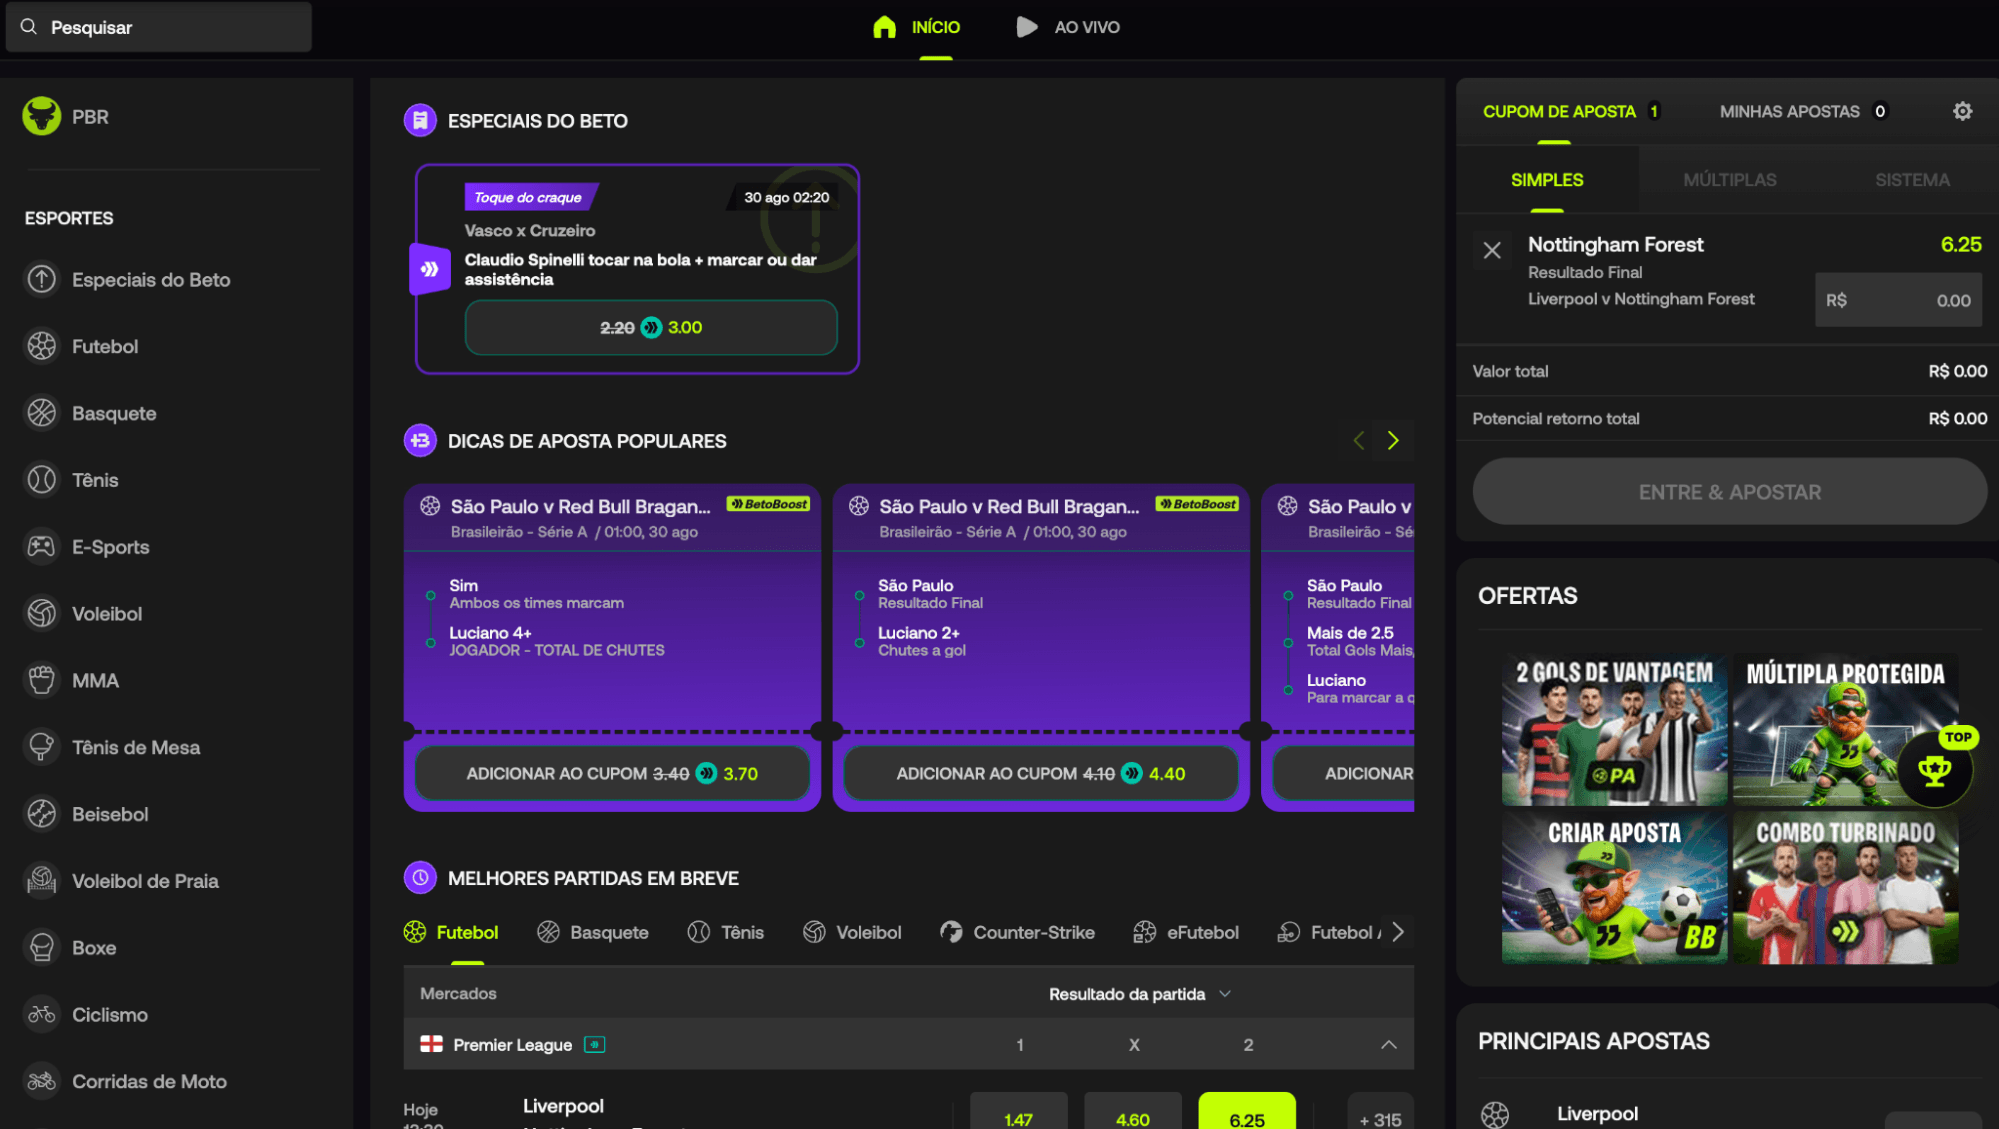The width and height of the screenshot is (1999, 1129).
Task: Switch to MÚLTIPLAS bet type tab
Action: [1729, 180]
